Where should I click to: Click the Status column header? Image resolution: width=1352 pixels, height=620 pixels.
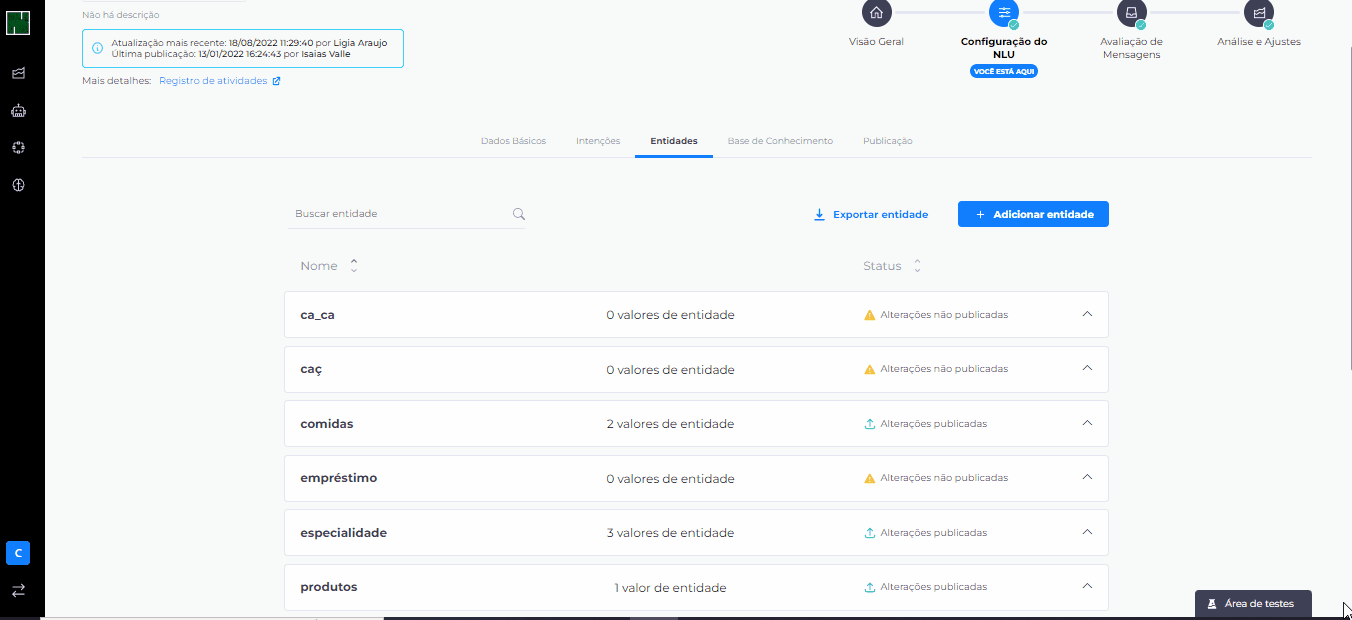[882, 266]
